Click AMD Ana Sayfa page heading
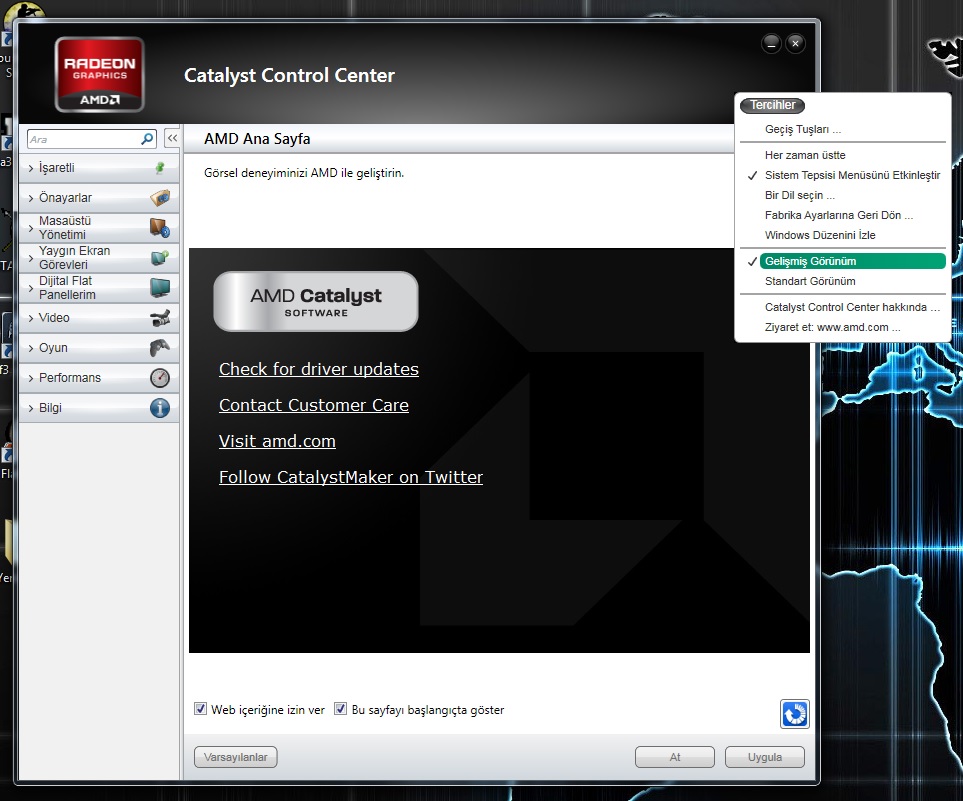Viewport: 963px width, 801px height. (x=257, y=139)
